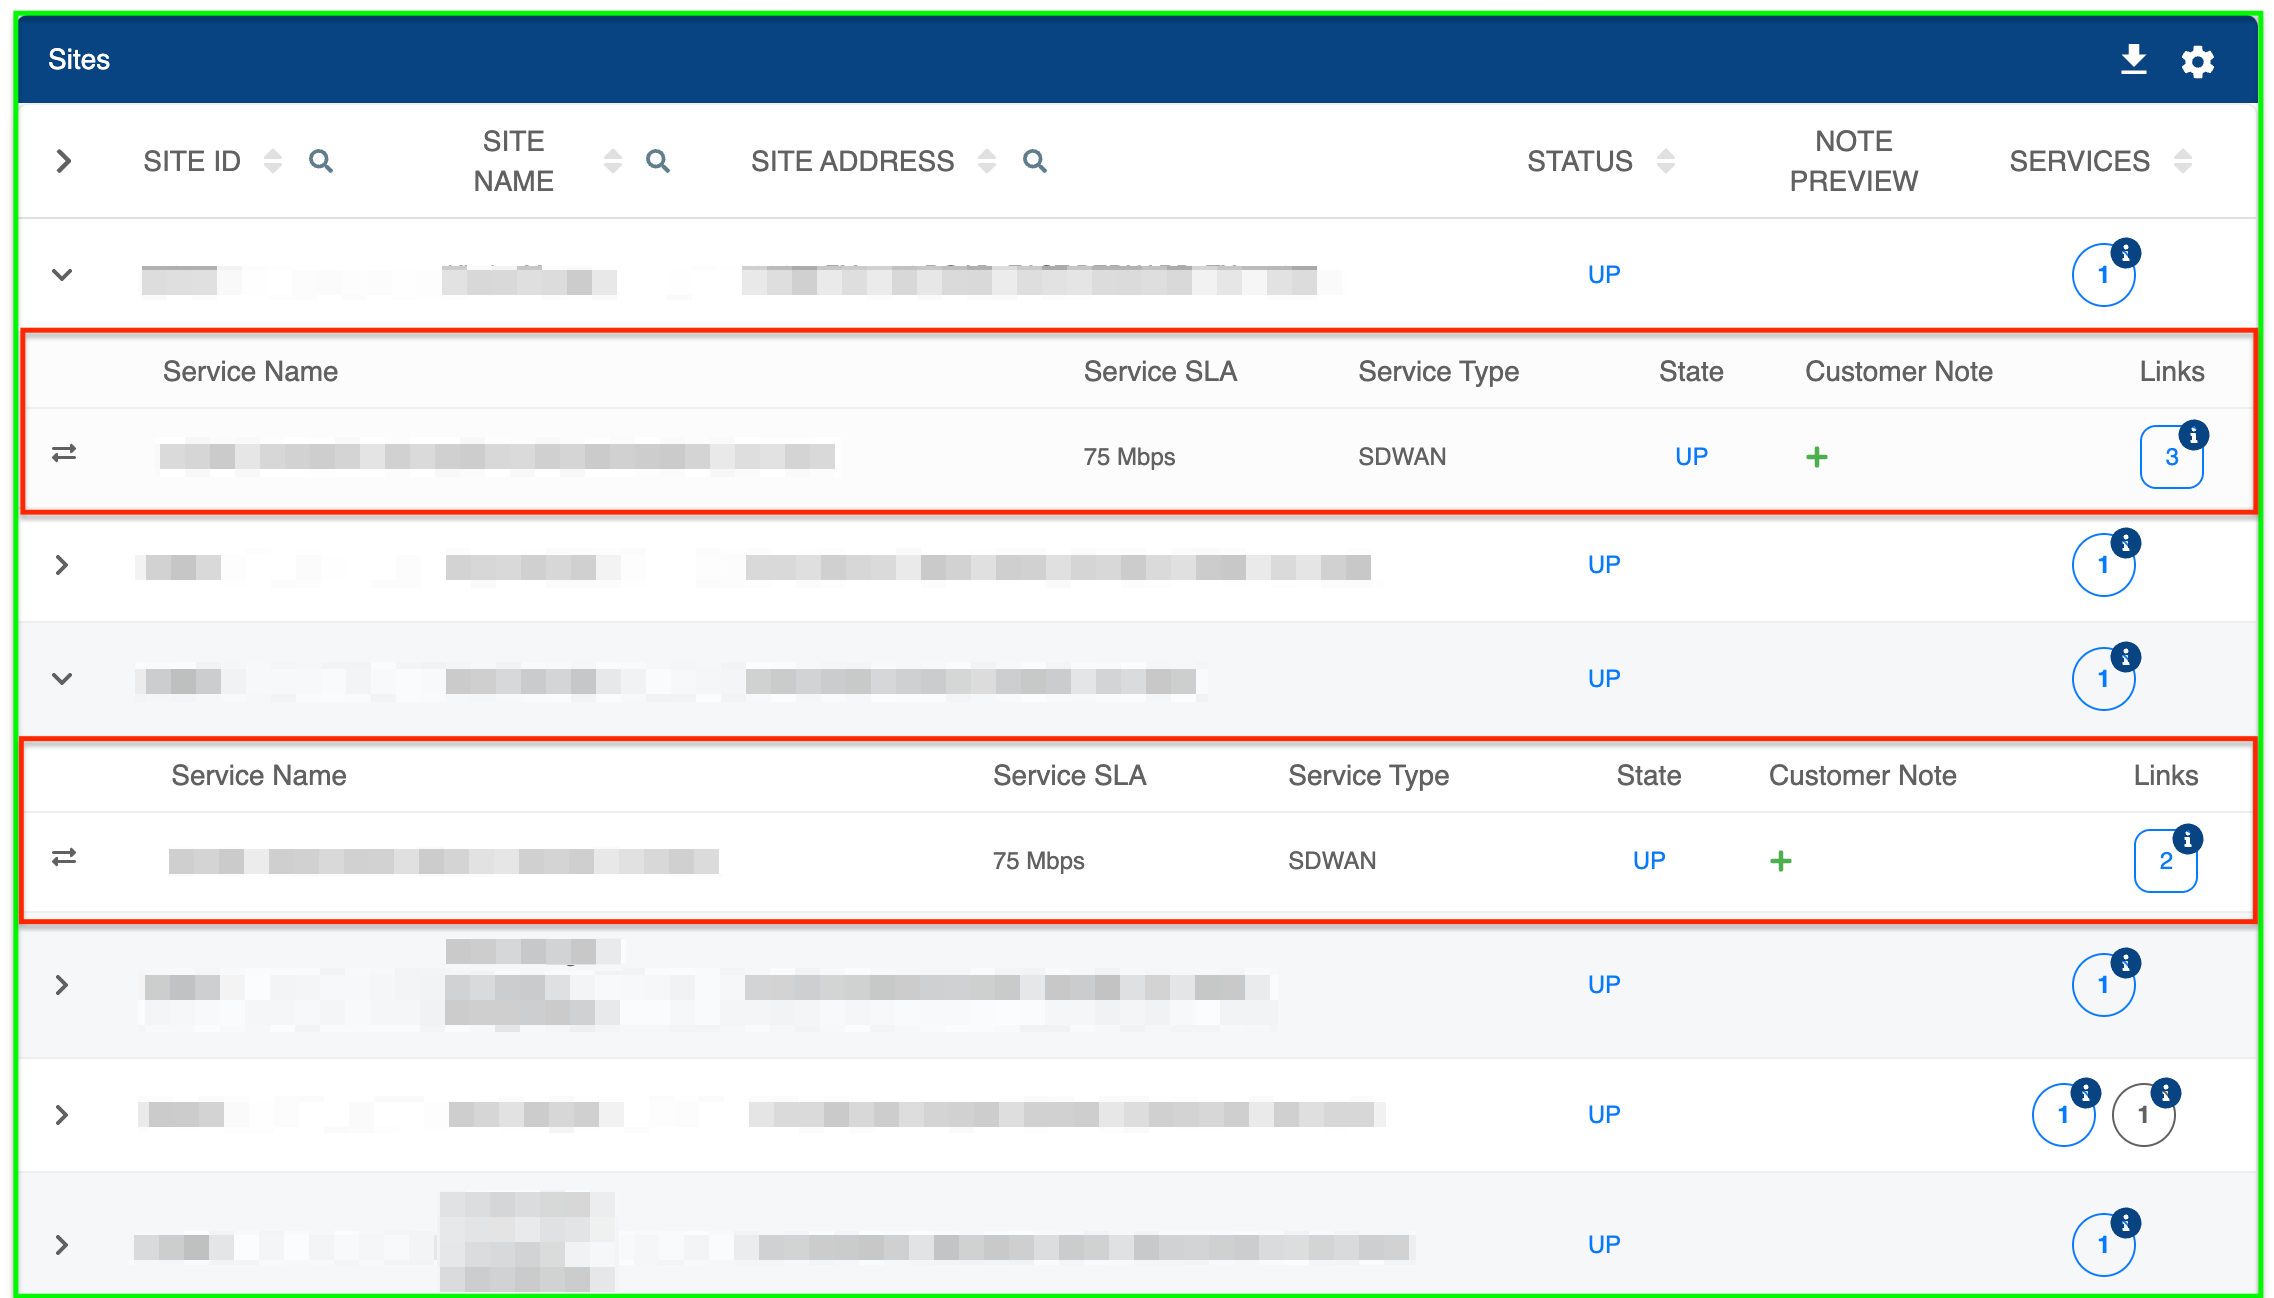The image size is (2274, 1298).
Task: Click the download icon in Sites header
Action: point(2133,60)
